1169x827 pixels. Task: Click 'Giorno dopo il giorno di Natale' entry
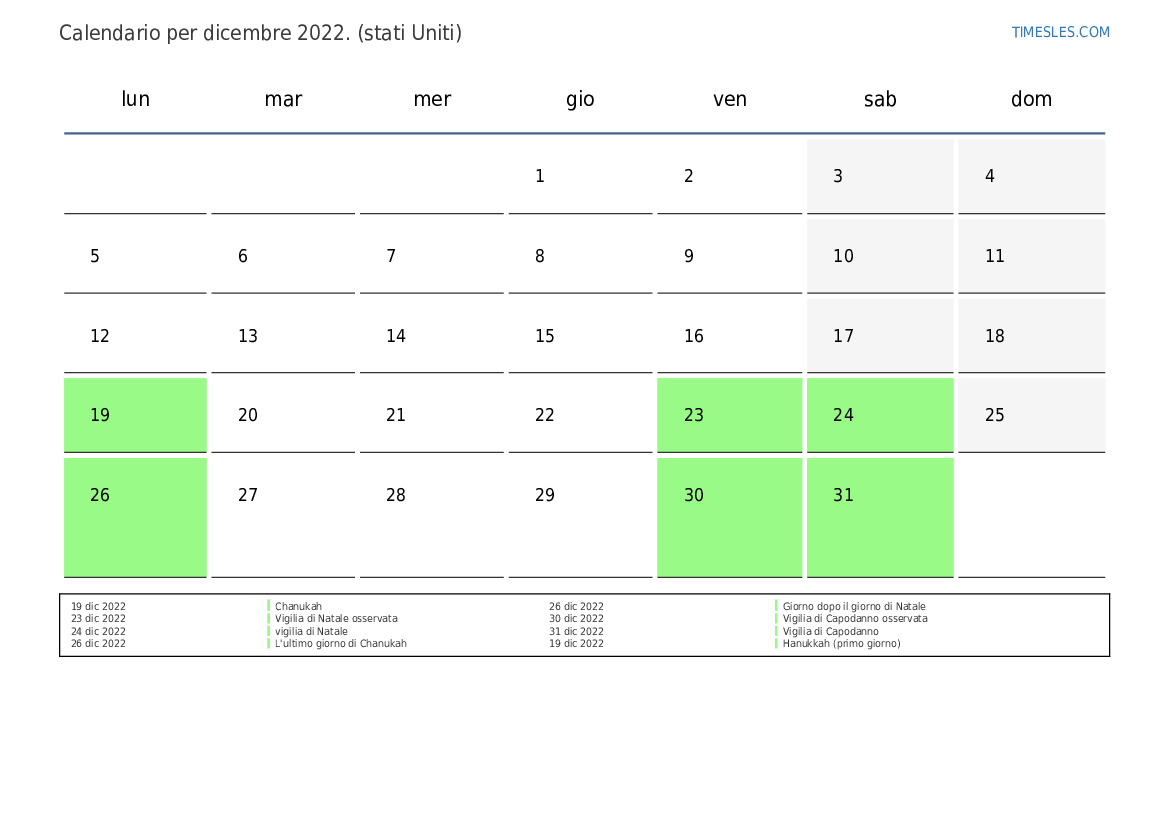854,606
